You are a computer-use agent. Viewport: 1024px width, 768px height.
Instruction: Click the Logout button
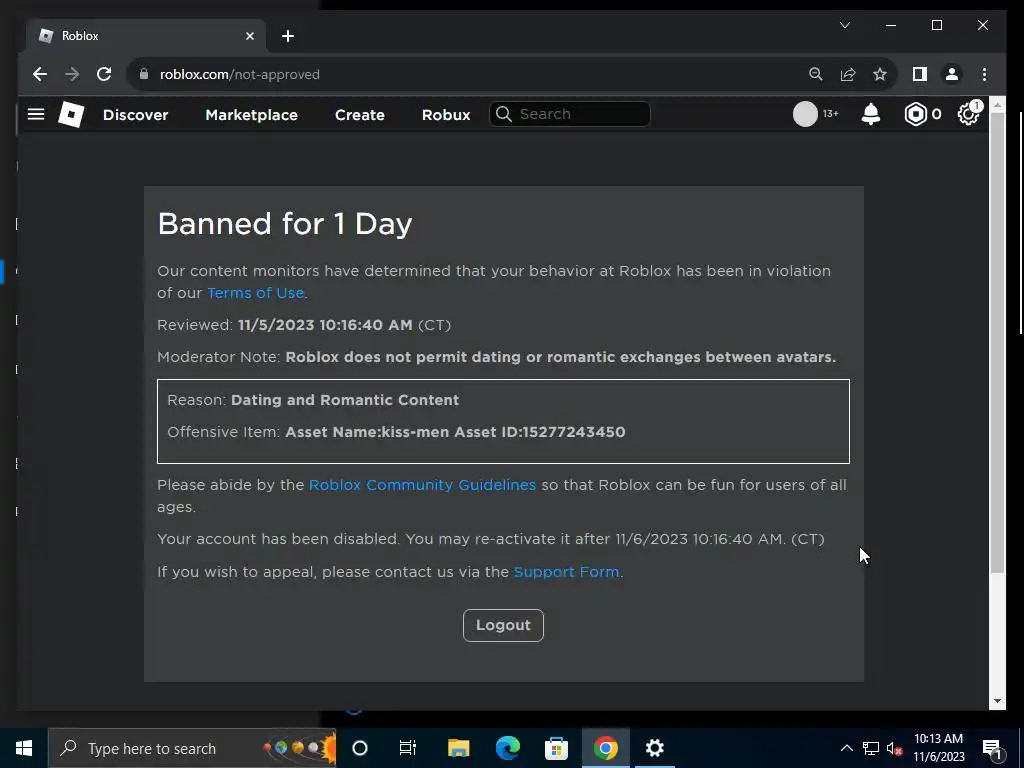pyautogui.click(x=503, y=626)
